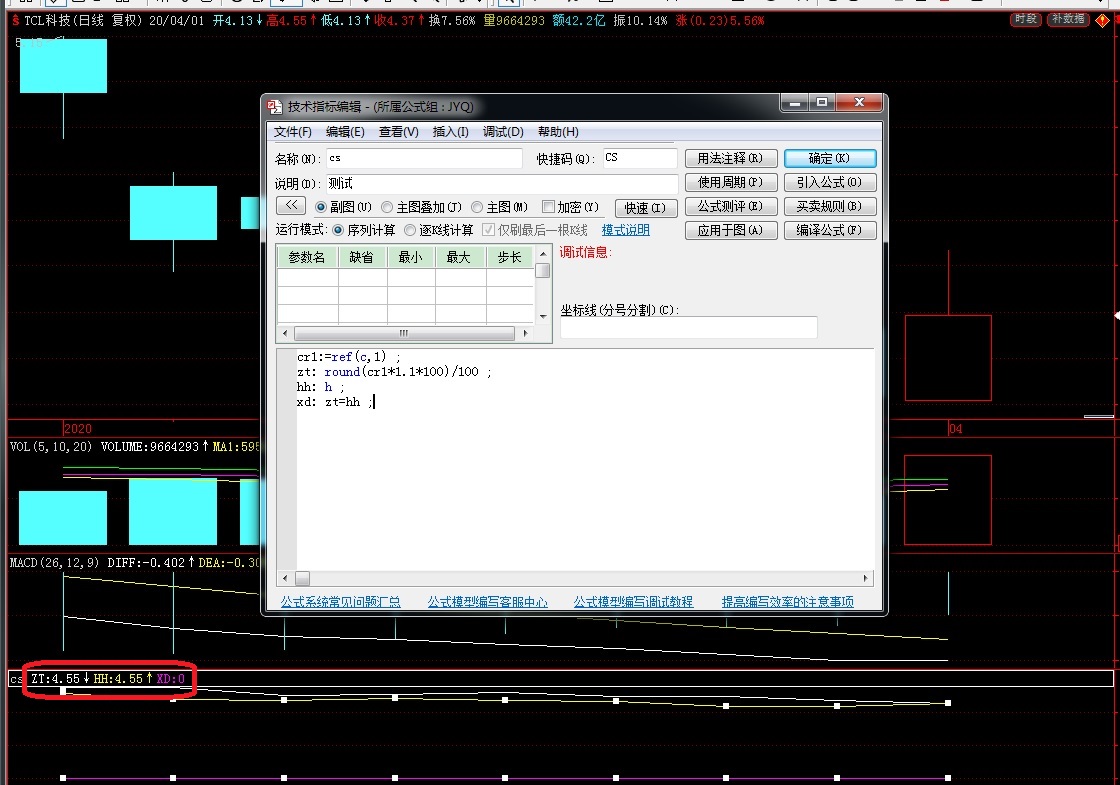Enable the 加密 checkbox
Screen dimensions: 1120x785
click(x=548, y=207)
